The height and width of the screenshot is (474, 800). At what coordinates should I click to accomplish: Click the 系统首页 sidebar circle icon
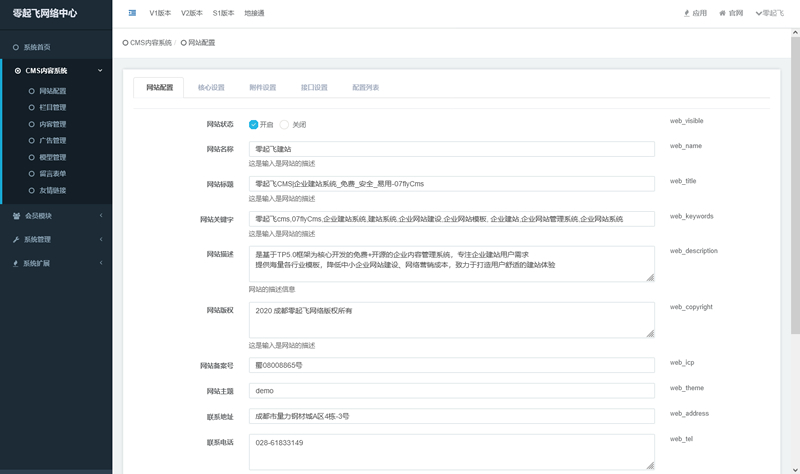[x=16, y=47]
